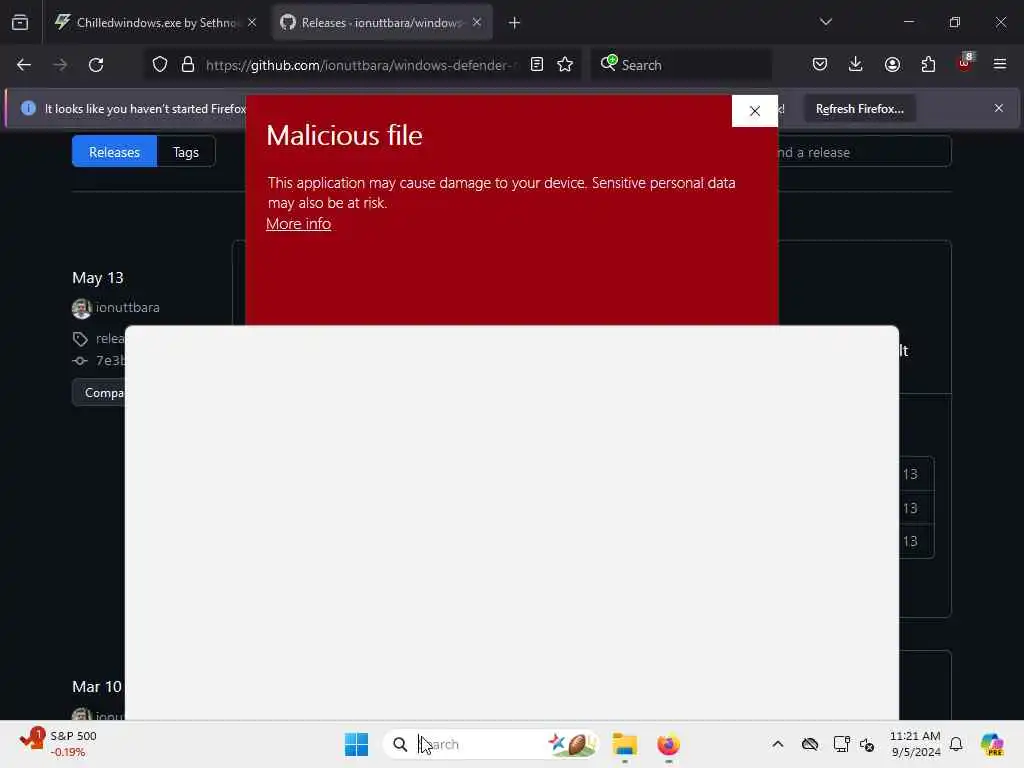This screenshot has height=768, width=1024.
Task: Open Firefox View from the tab strip
Action: [20, 22]
